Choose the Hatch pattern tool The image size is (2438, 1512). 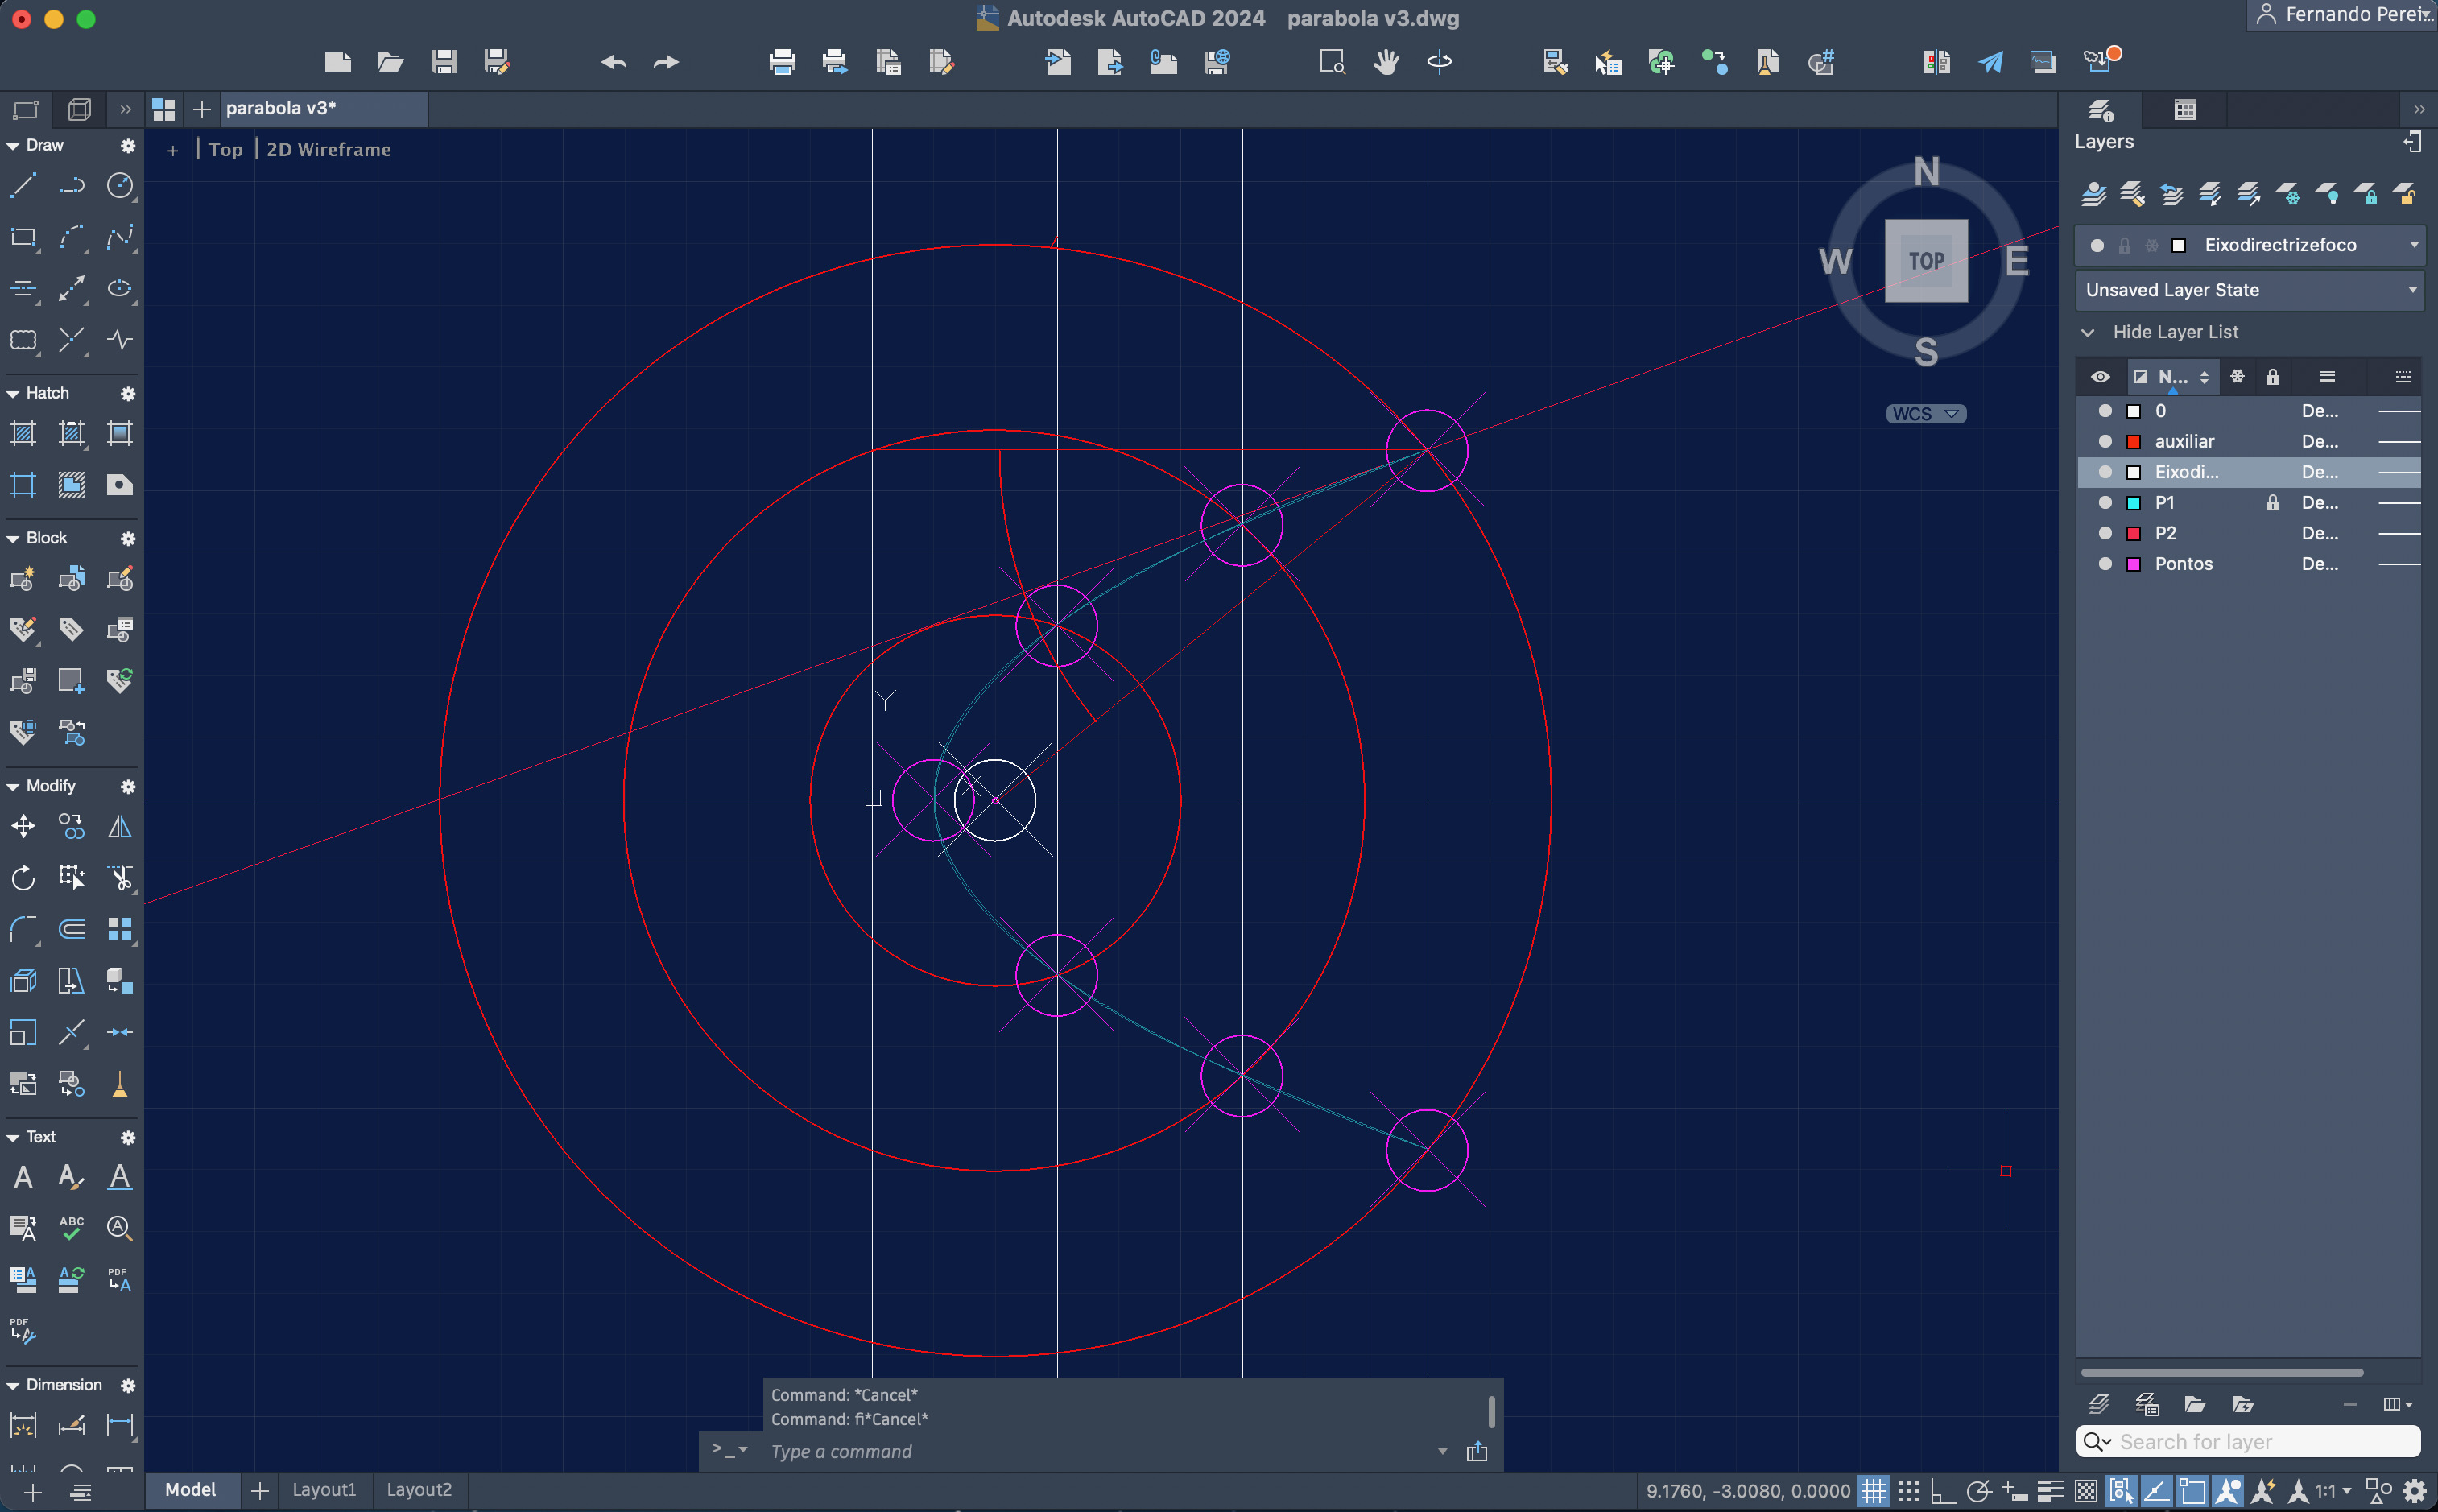click(23, 433)
